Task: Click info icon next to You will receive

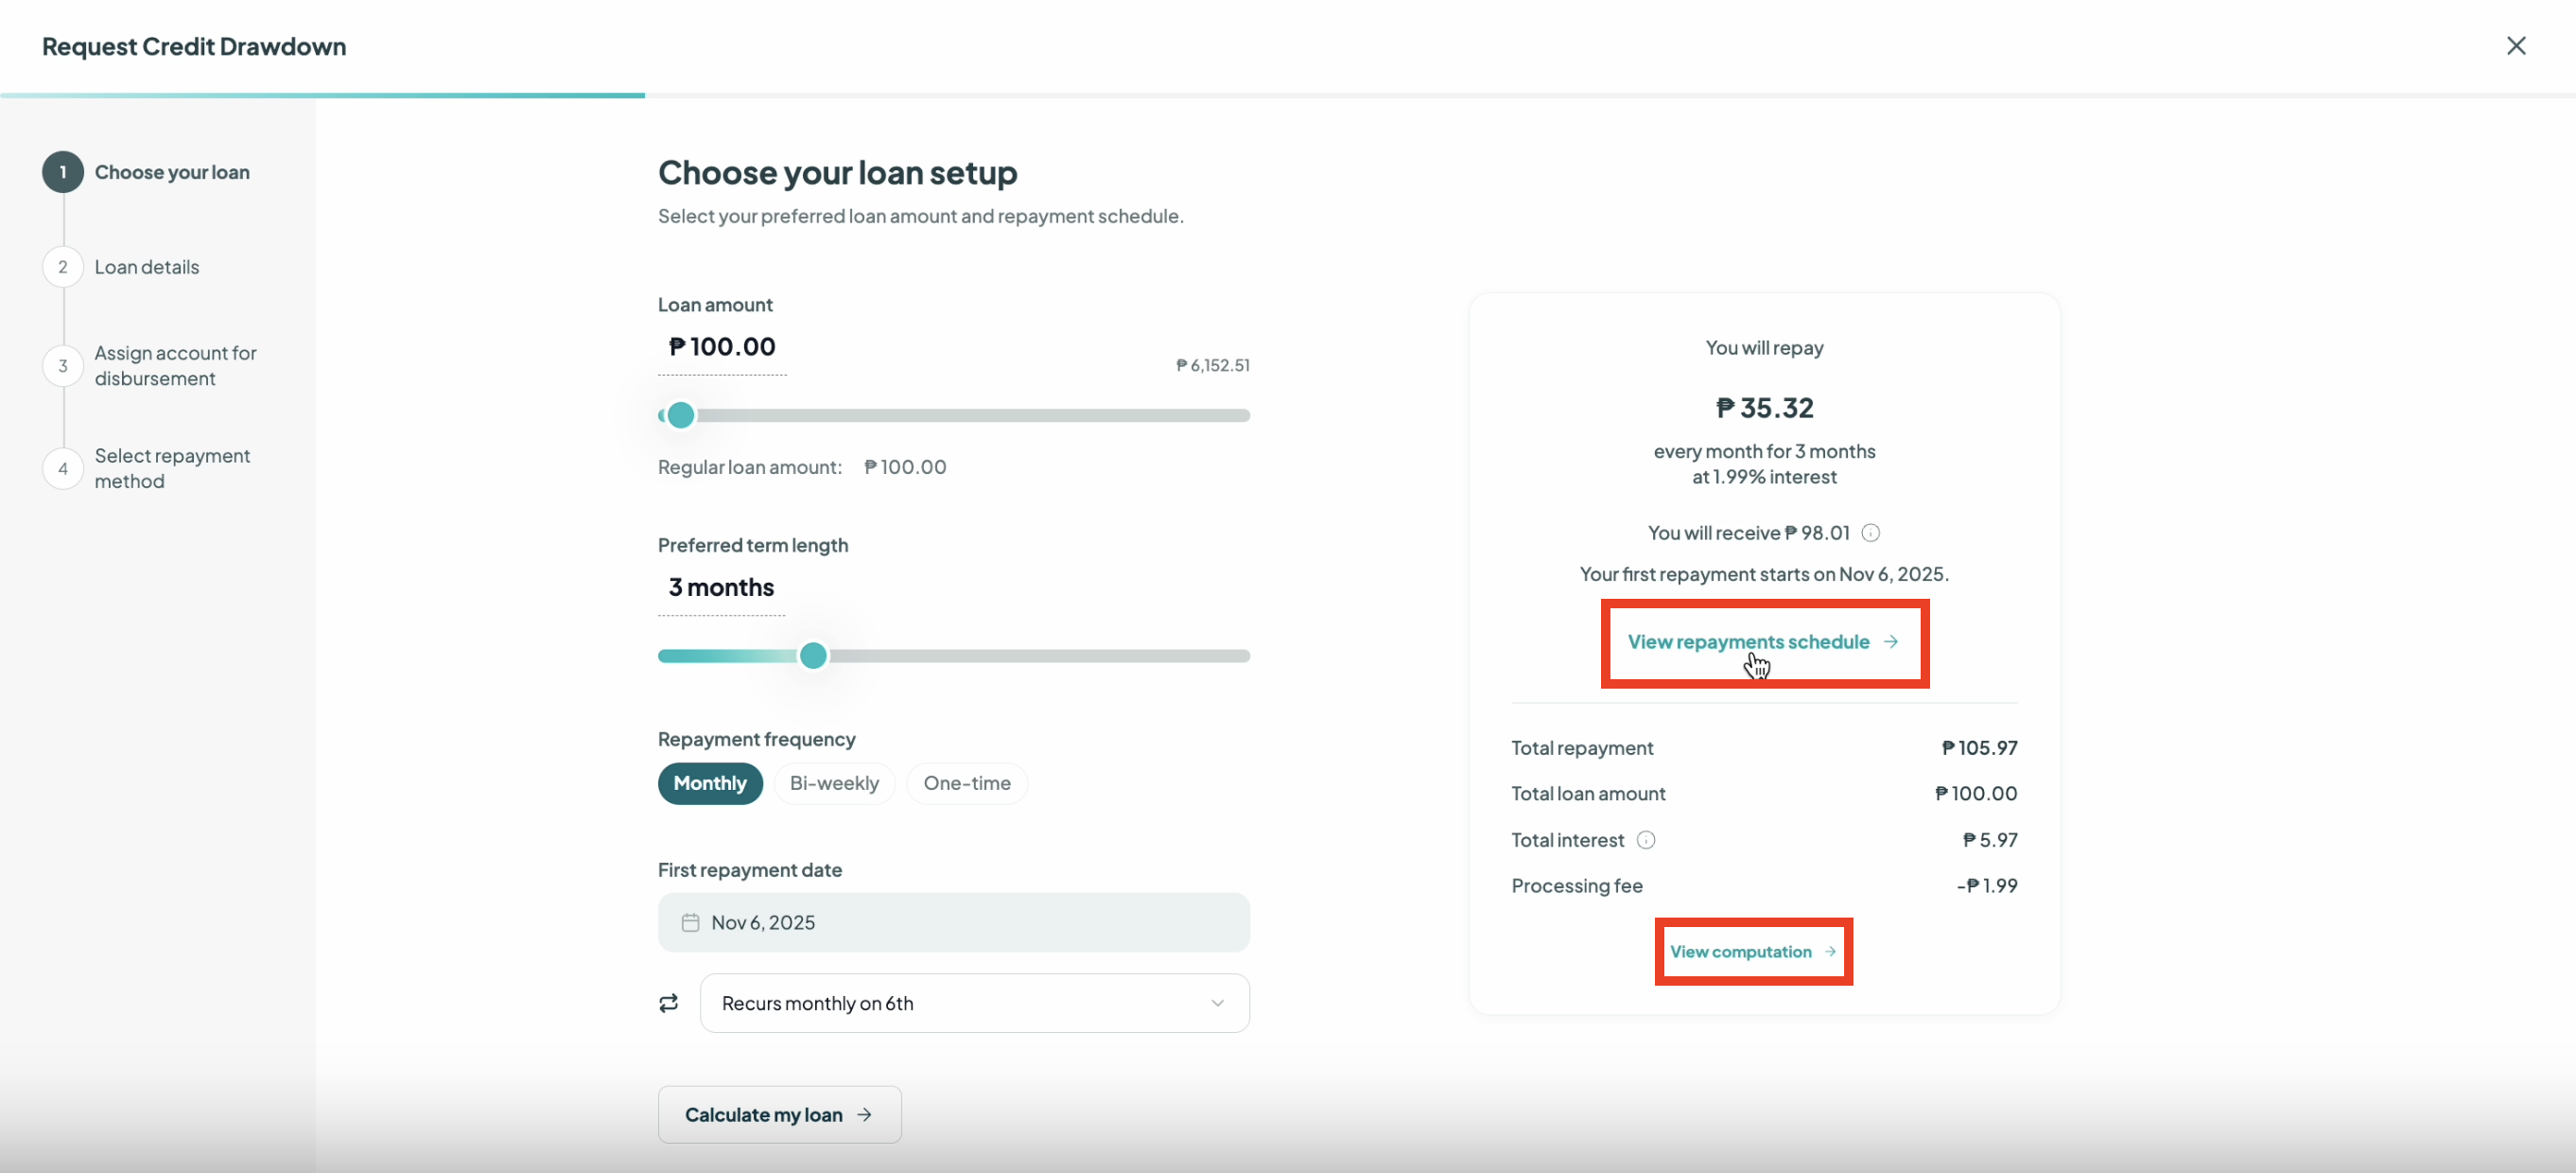Action: [1870, 533]
